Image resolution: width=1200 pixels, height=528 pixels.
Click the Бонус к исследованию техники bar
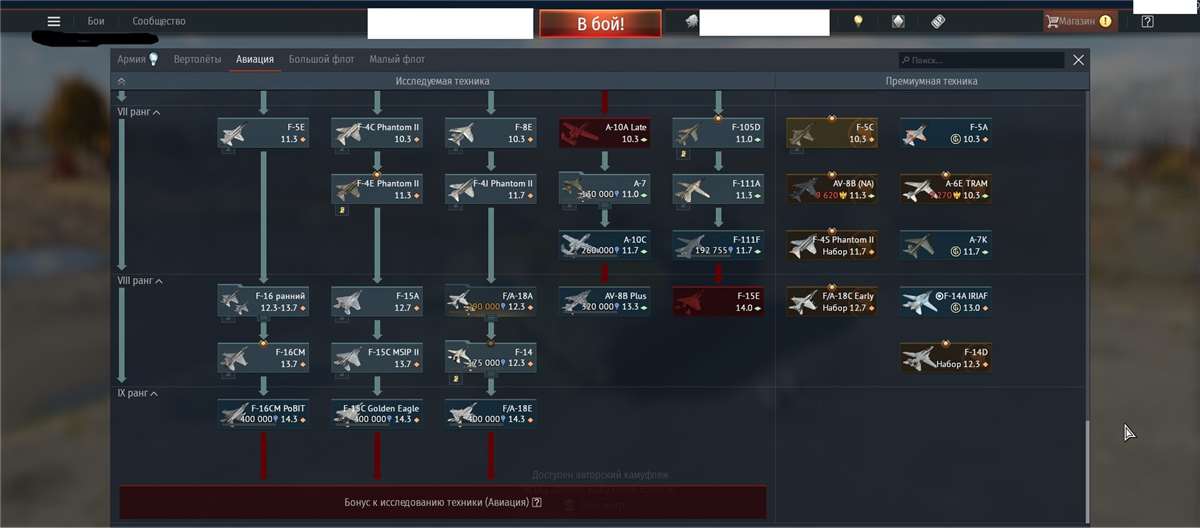tap(443, 502)
